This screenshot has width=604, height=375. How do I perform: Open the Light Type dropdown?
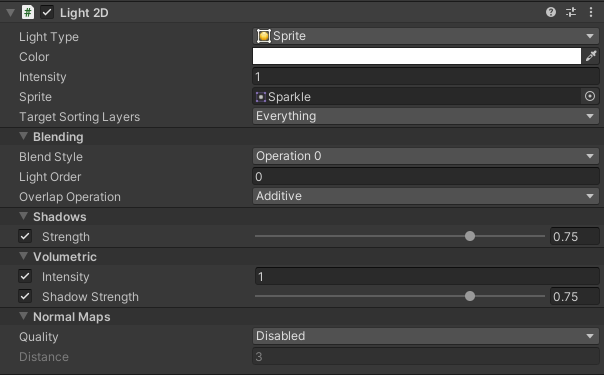[426, 36]
